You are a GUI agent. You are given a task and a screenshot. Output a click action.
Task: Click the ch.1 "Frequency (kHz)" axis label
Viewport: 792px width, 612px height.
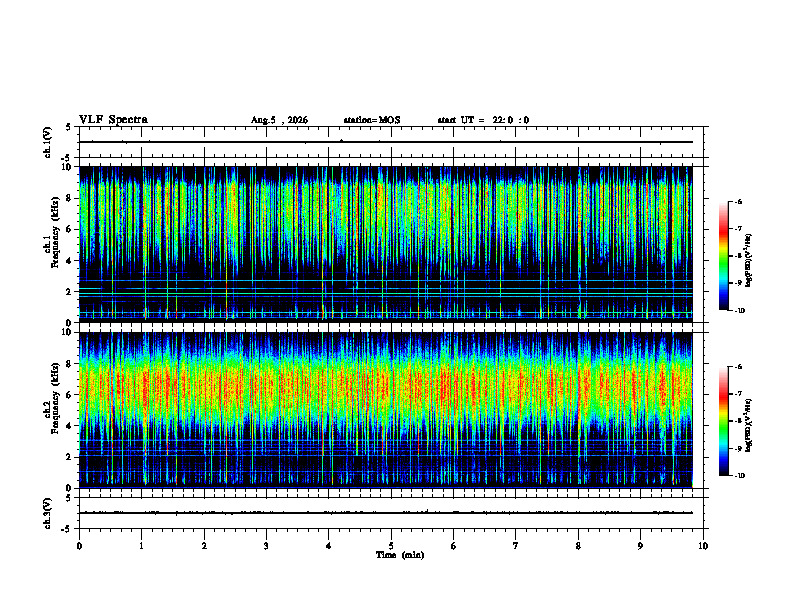[x=55, y=232]
